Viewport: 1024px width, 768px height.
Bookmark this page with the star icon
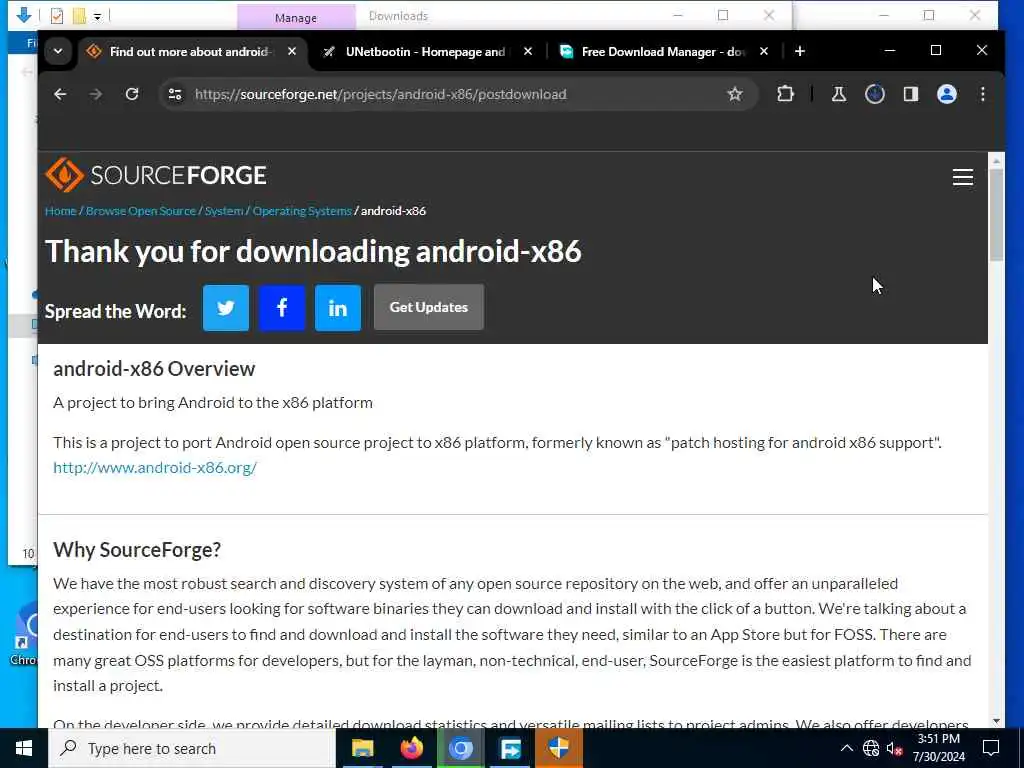[x=735, y=95]
